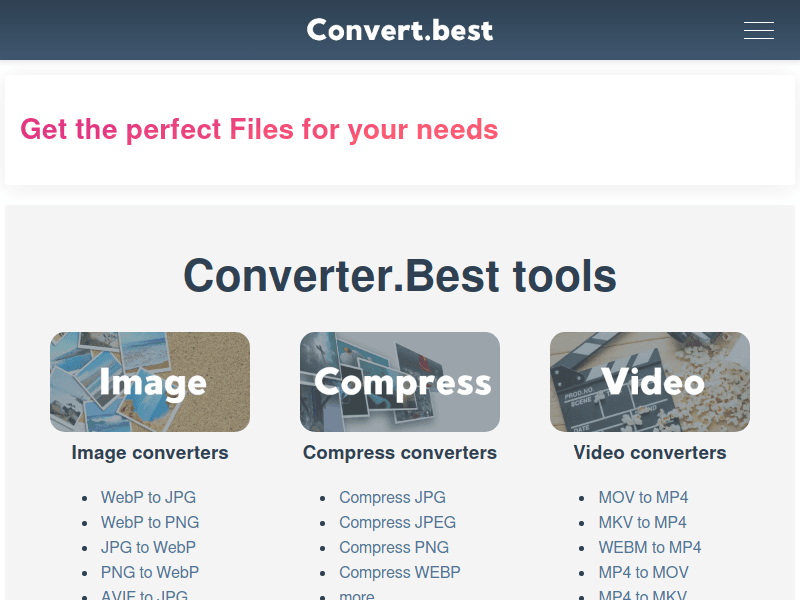Click the Convert.best site logo
This screenshot has width=800, height=600.
click(x=400, y=30)
